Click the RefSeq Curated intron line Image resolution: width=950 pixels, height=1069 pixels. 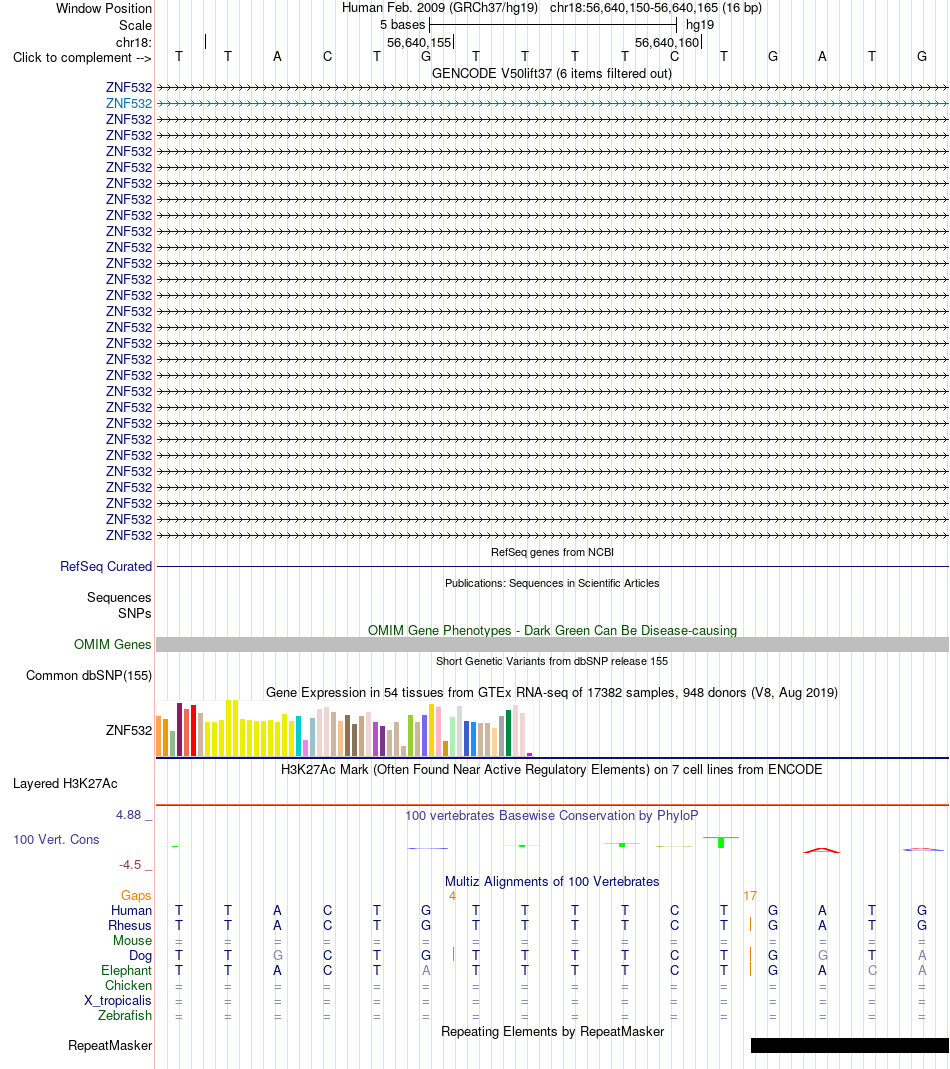tap(552, 567)
